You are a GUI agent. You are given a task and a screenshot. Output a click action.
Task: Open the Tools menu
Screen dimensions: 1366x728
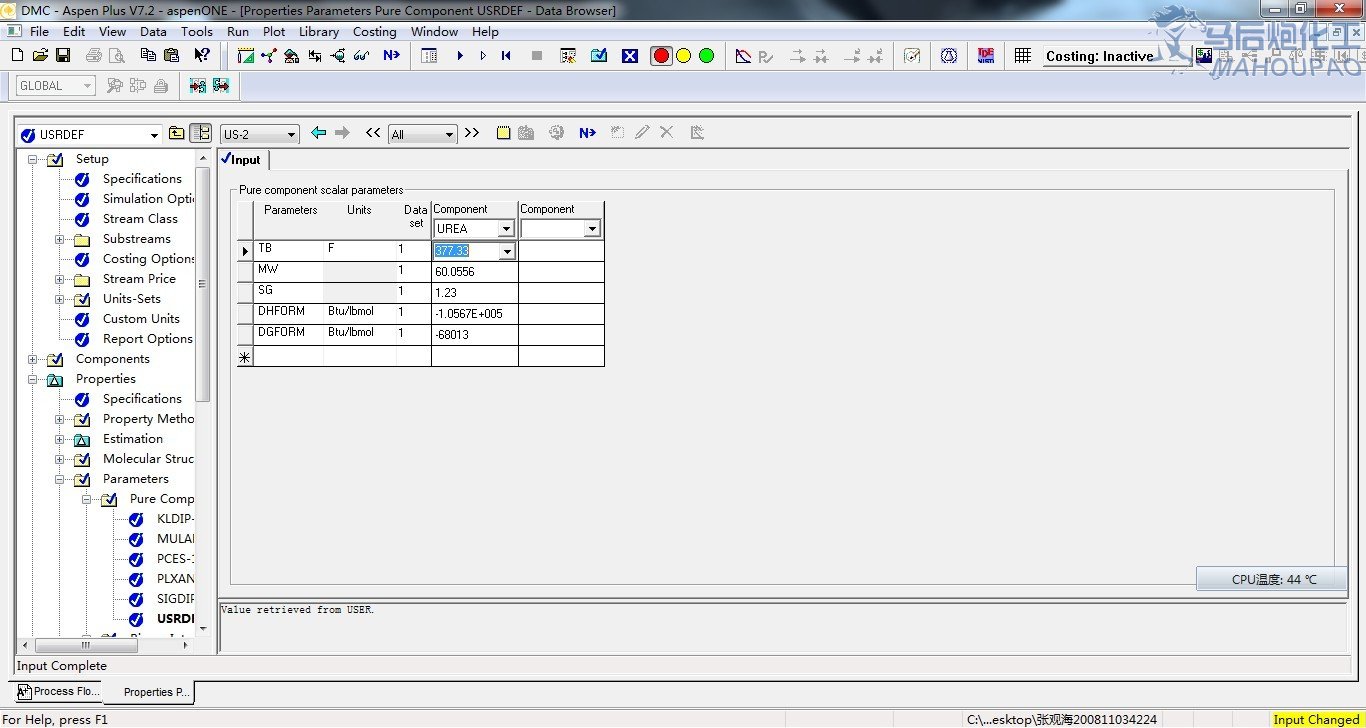click(x=197, y=31)
